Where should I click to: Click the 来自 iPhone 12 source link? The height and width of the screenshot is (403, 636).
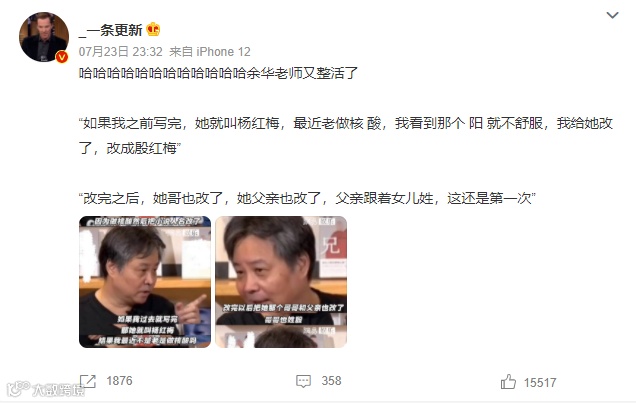[x=210, y=52]
